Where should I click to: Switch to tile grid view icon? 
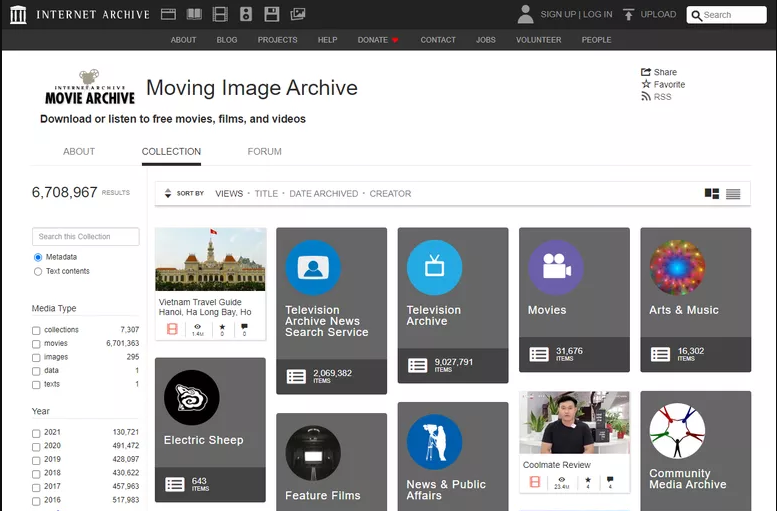pos(712,194)
